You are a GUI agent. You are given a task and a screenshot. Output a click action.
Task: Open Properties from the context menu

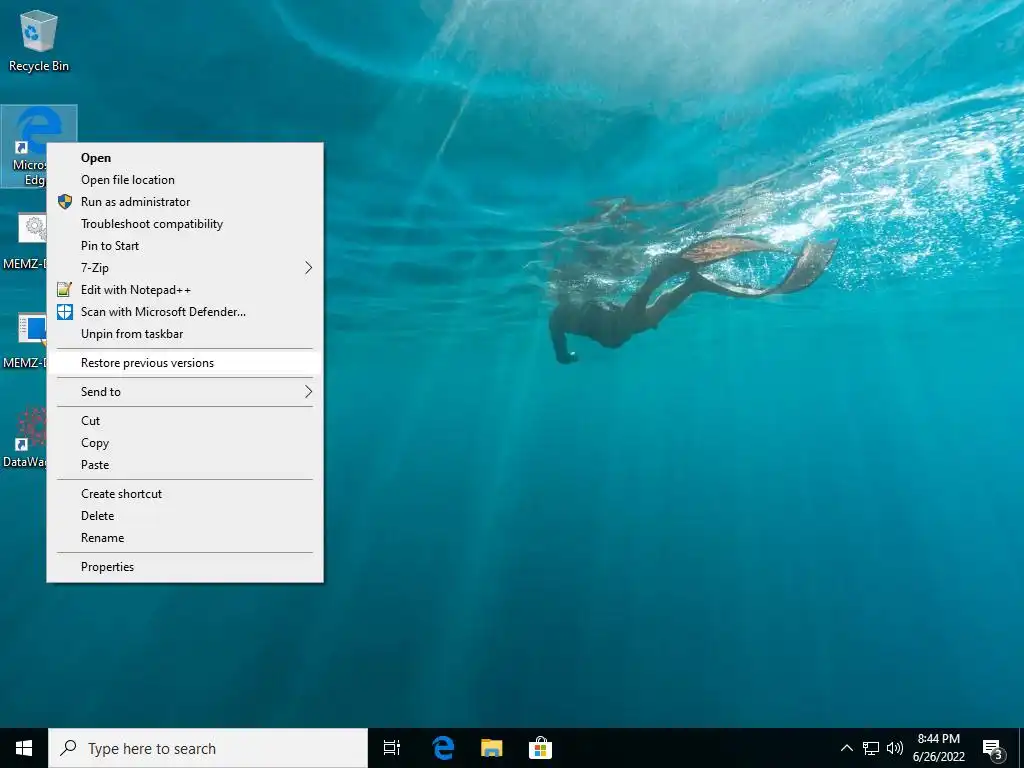tap(185, 567)
